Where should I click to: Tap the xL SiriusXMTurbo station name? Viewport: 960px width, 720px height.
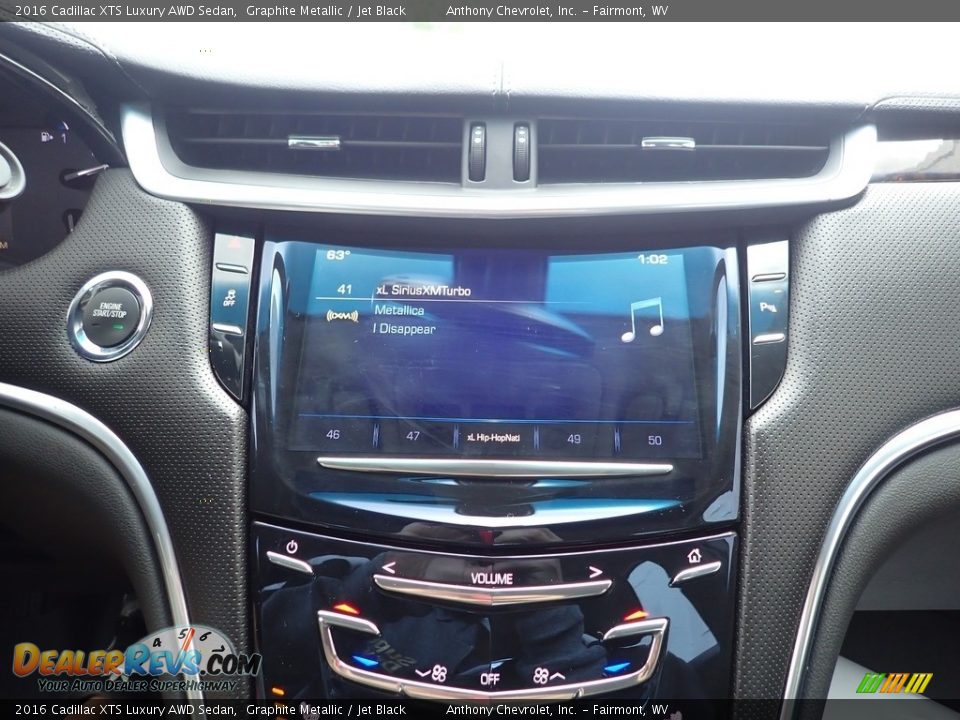coord(423,290)
